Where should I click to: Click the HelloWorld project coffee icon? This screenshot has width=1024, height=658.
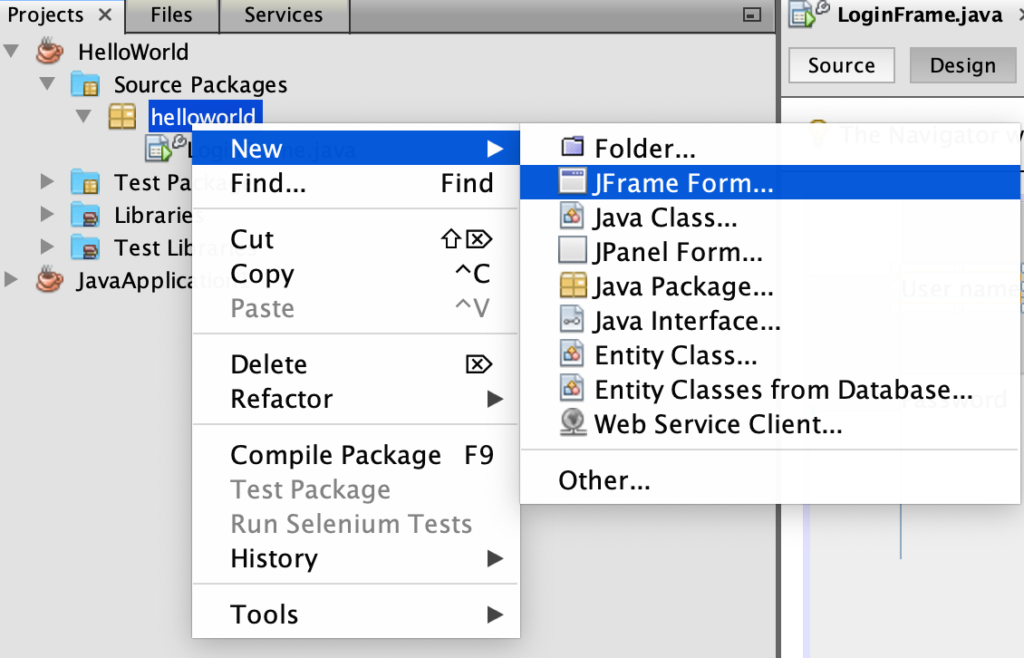pyautogui.click(x=49, y=51)
